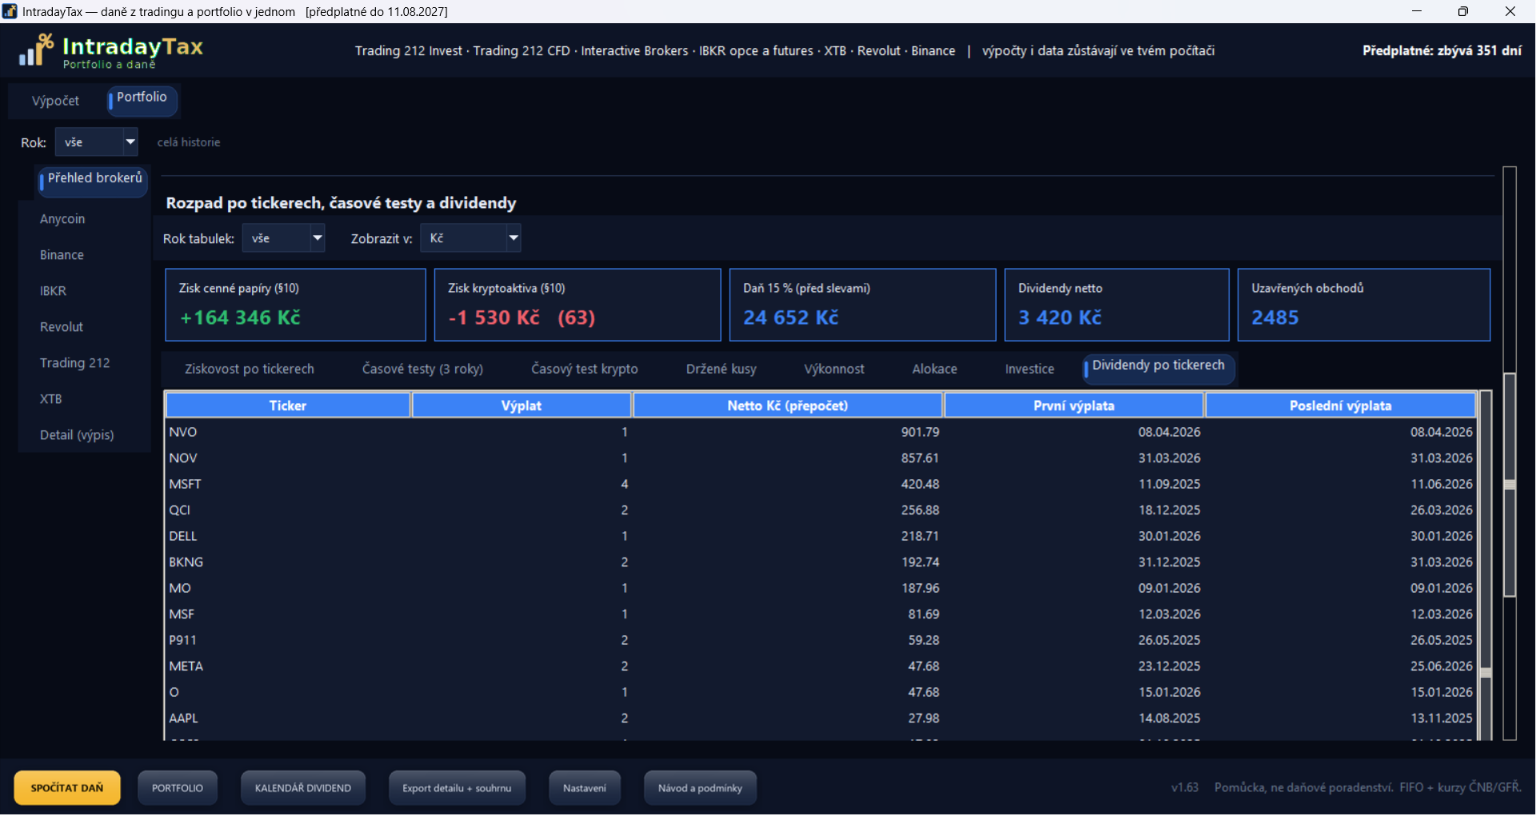The width and height of the screenshot is (1536, 815).
Task: View the Alokace tab
Action: 934,369
